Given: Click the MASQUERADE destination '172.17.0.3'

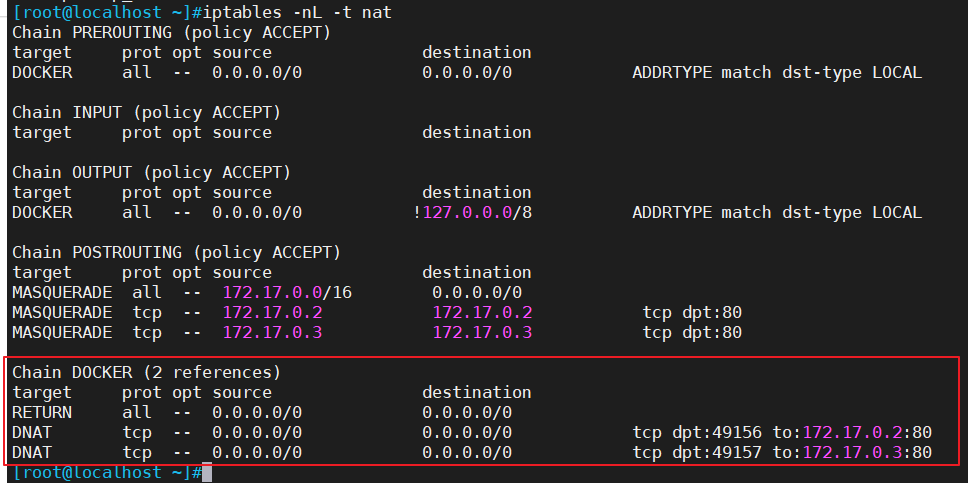Looking at the screenshot, I should 482,332.
